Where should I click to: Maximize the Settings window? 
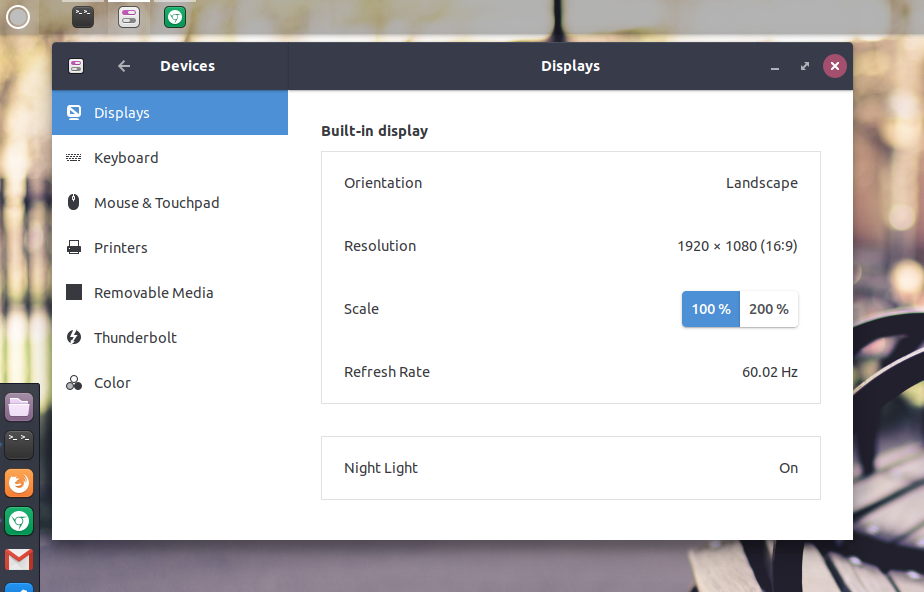805,67
